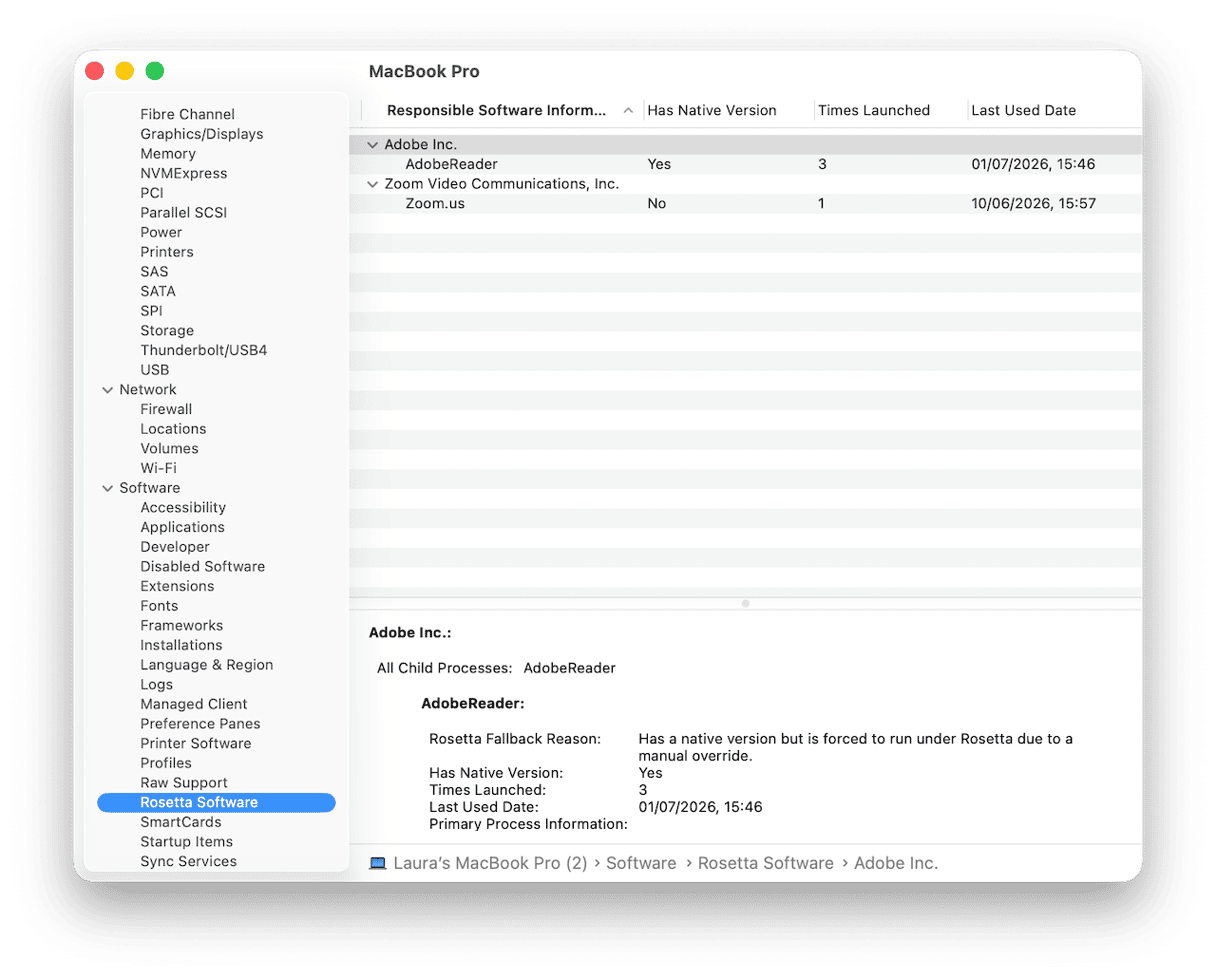This screenshot has width=1216, height=979.
Task: Click the laptop icon in path bar
Action: 377,863
